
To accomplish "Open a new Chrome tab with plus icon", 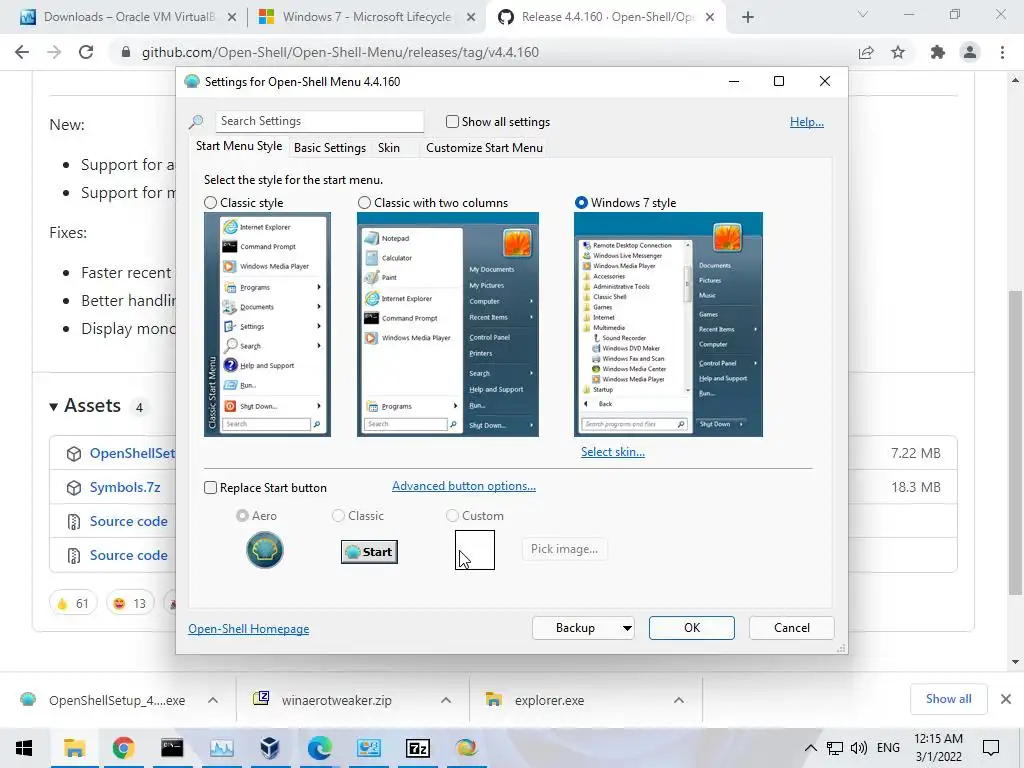I will [x=748, y=17].
